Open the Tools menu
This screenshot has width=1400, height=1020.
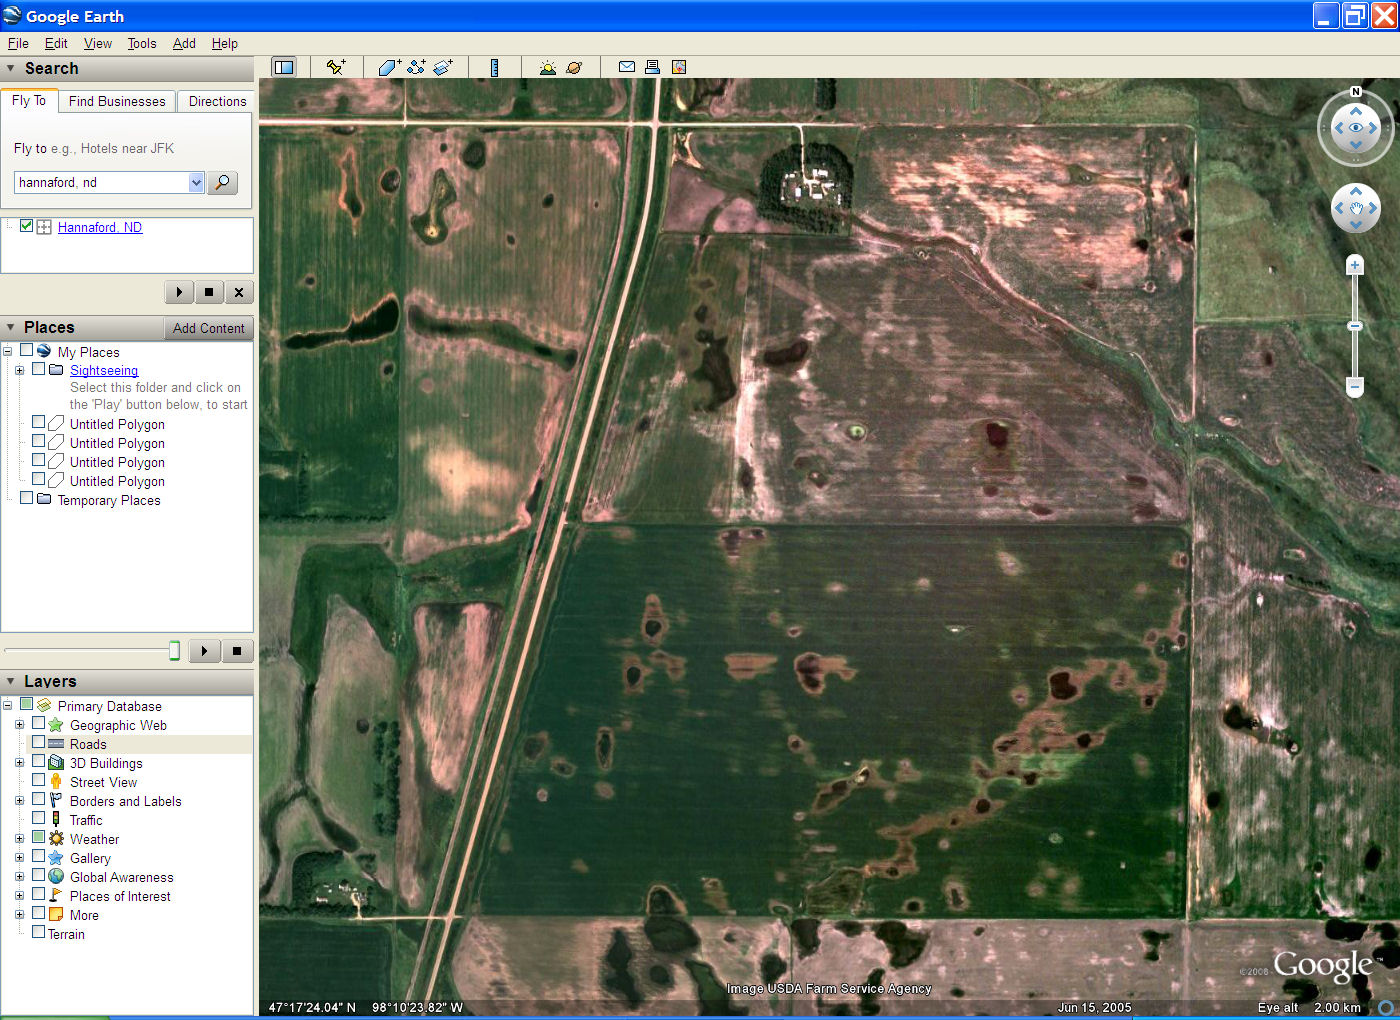pyautogui.click(x=142, y=43)
